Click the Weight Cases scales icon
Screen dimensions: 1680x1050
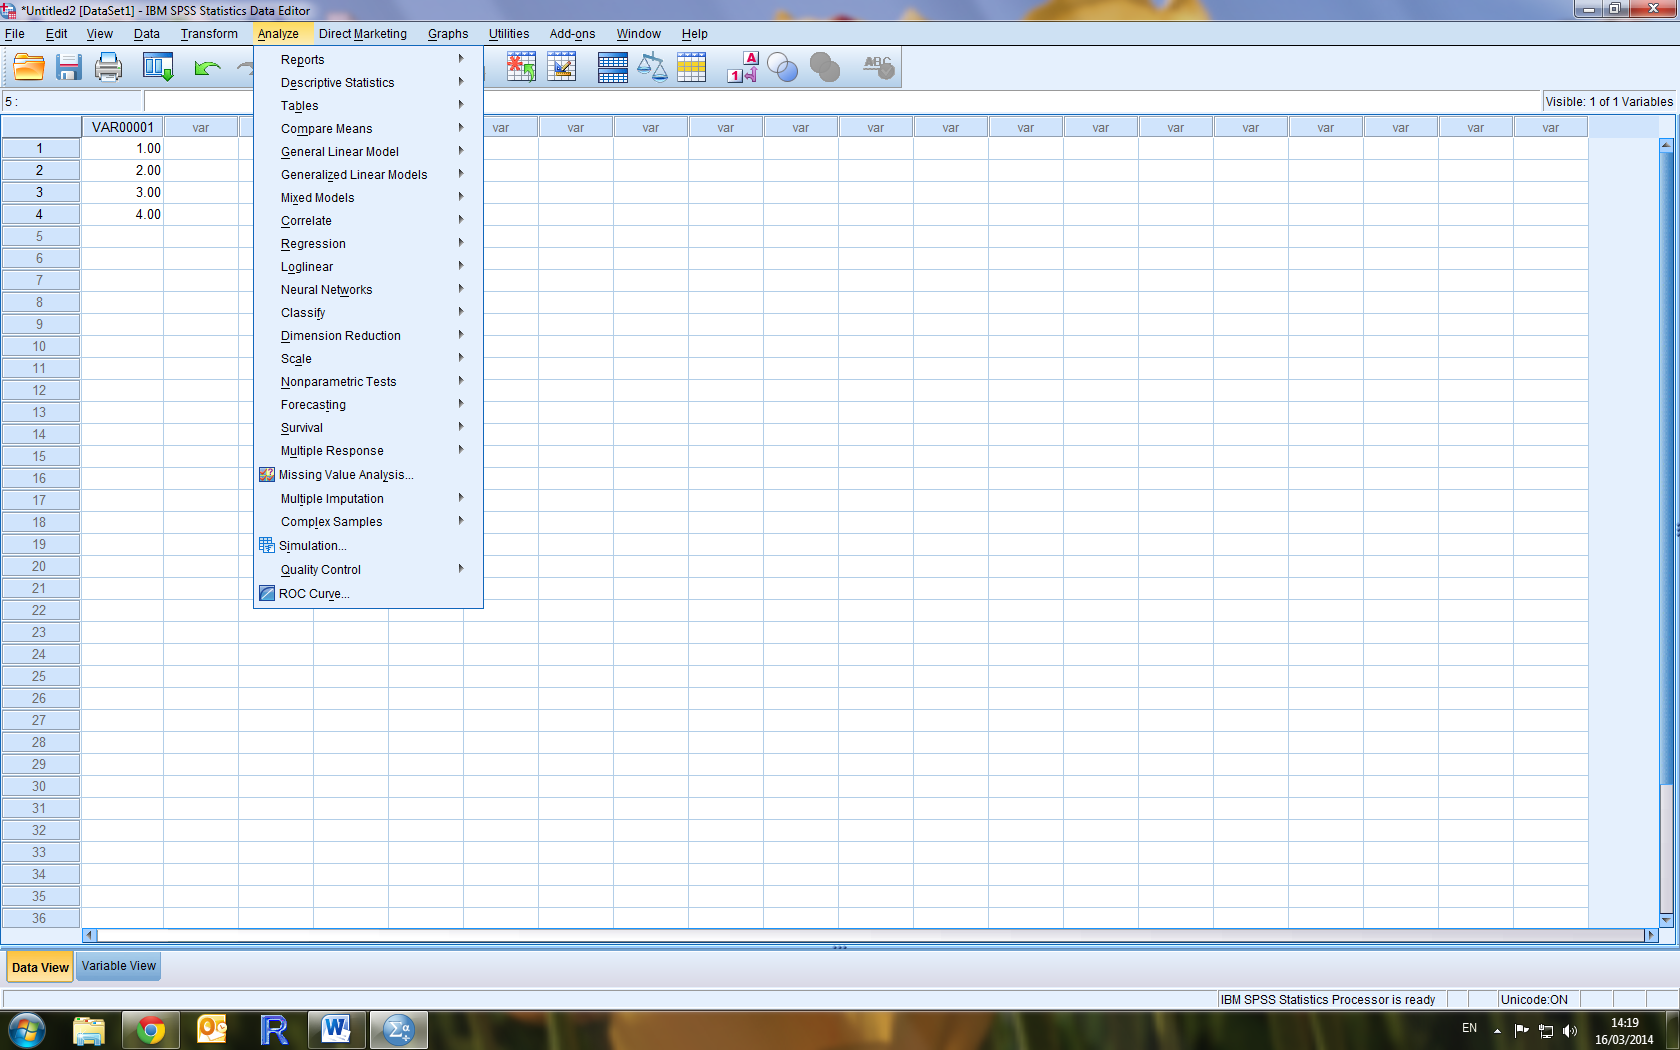coord(652,67)
